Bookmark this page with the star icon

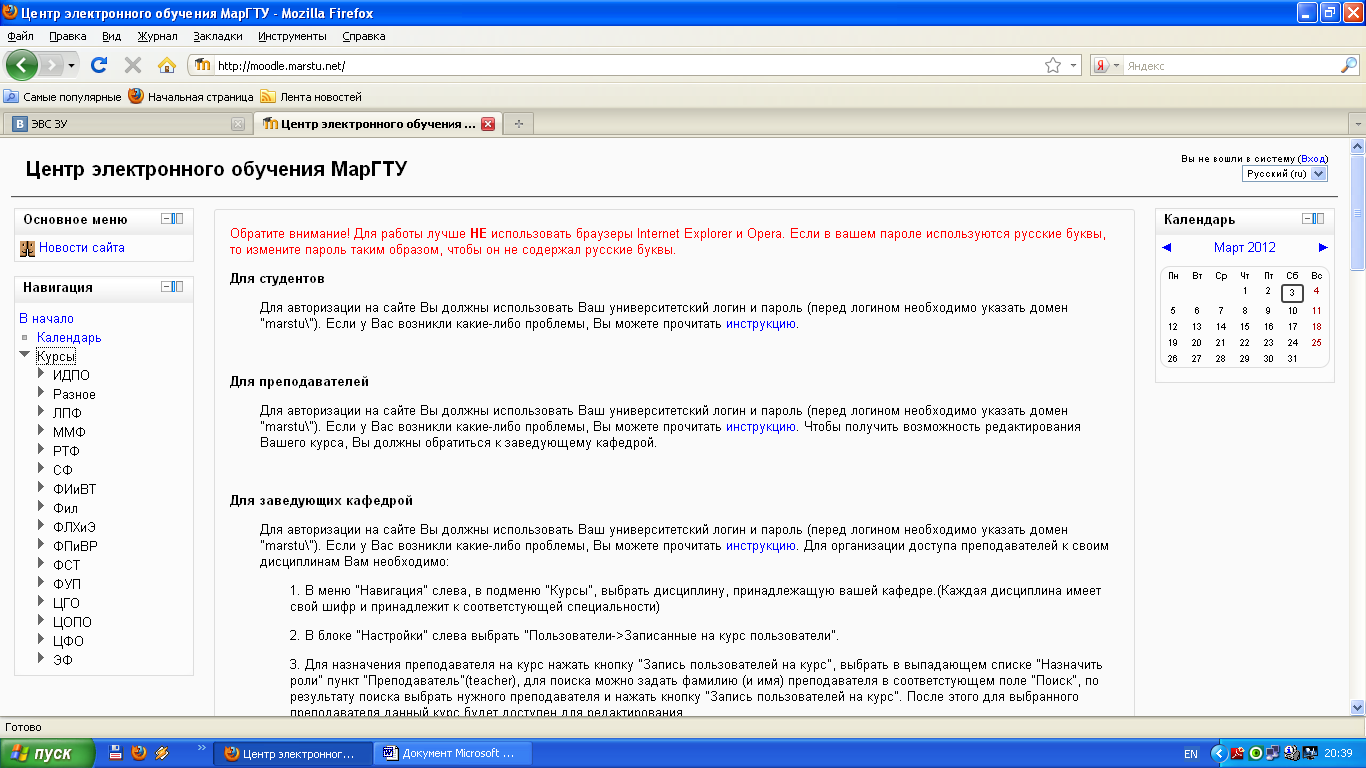1053,65
